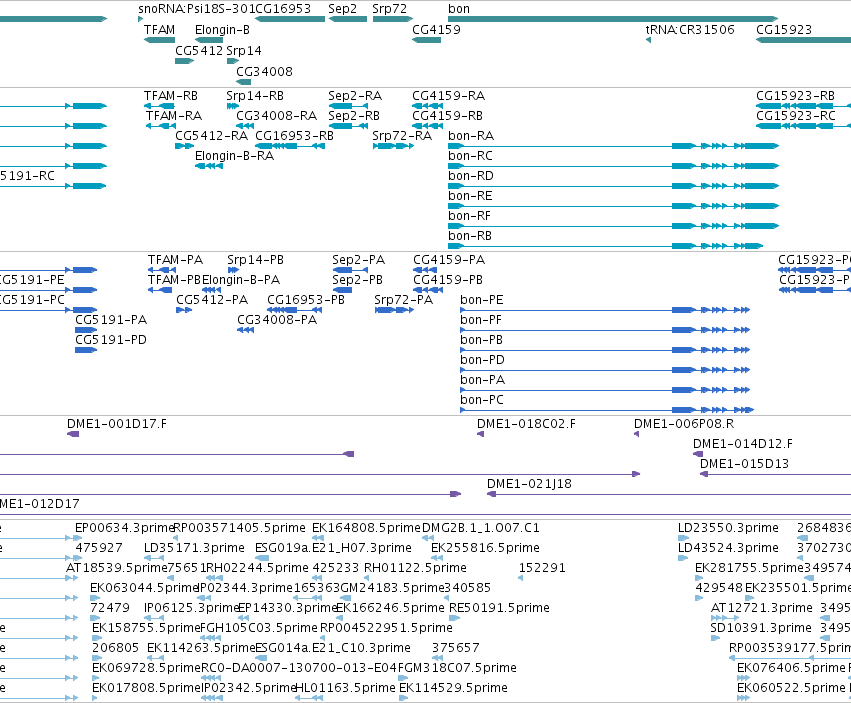
Task: Click the snoRNA:Psi18S-301 label
Action: coord(196,9)
